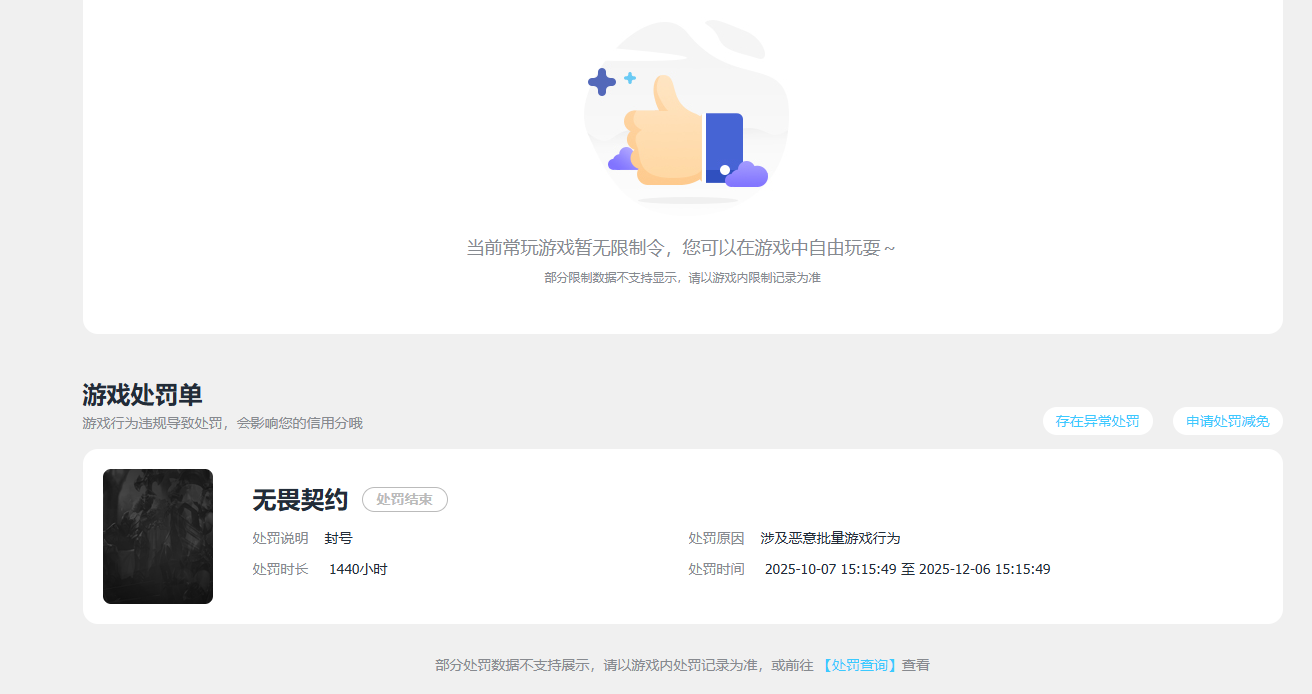
Task: Select the penalty time range 2025-10-07 15:15:49 至 2025-12-06
Action: coord(907,569)
